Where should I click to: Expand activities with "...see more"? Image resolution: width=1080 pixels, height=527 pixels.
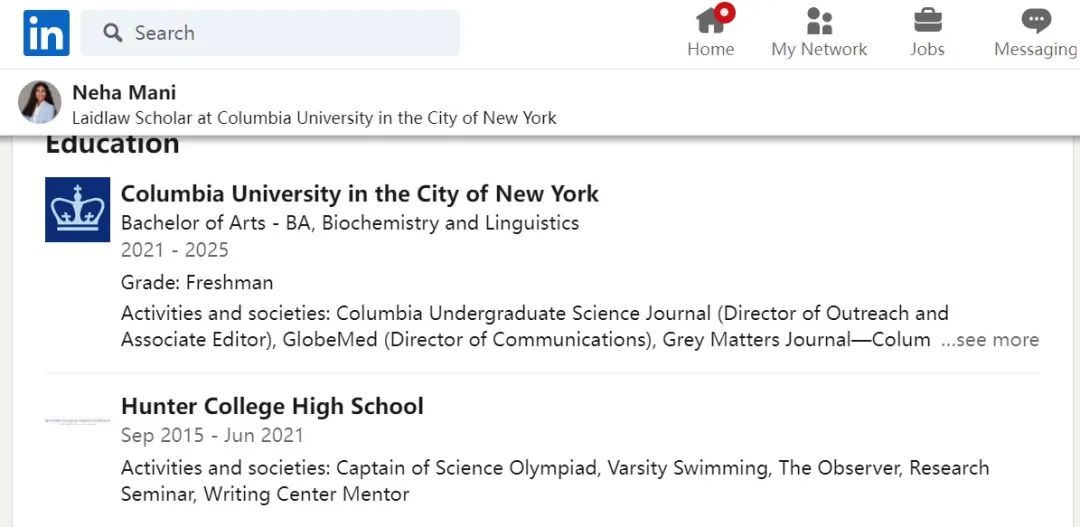click(990, 340)
